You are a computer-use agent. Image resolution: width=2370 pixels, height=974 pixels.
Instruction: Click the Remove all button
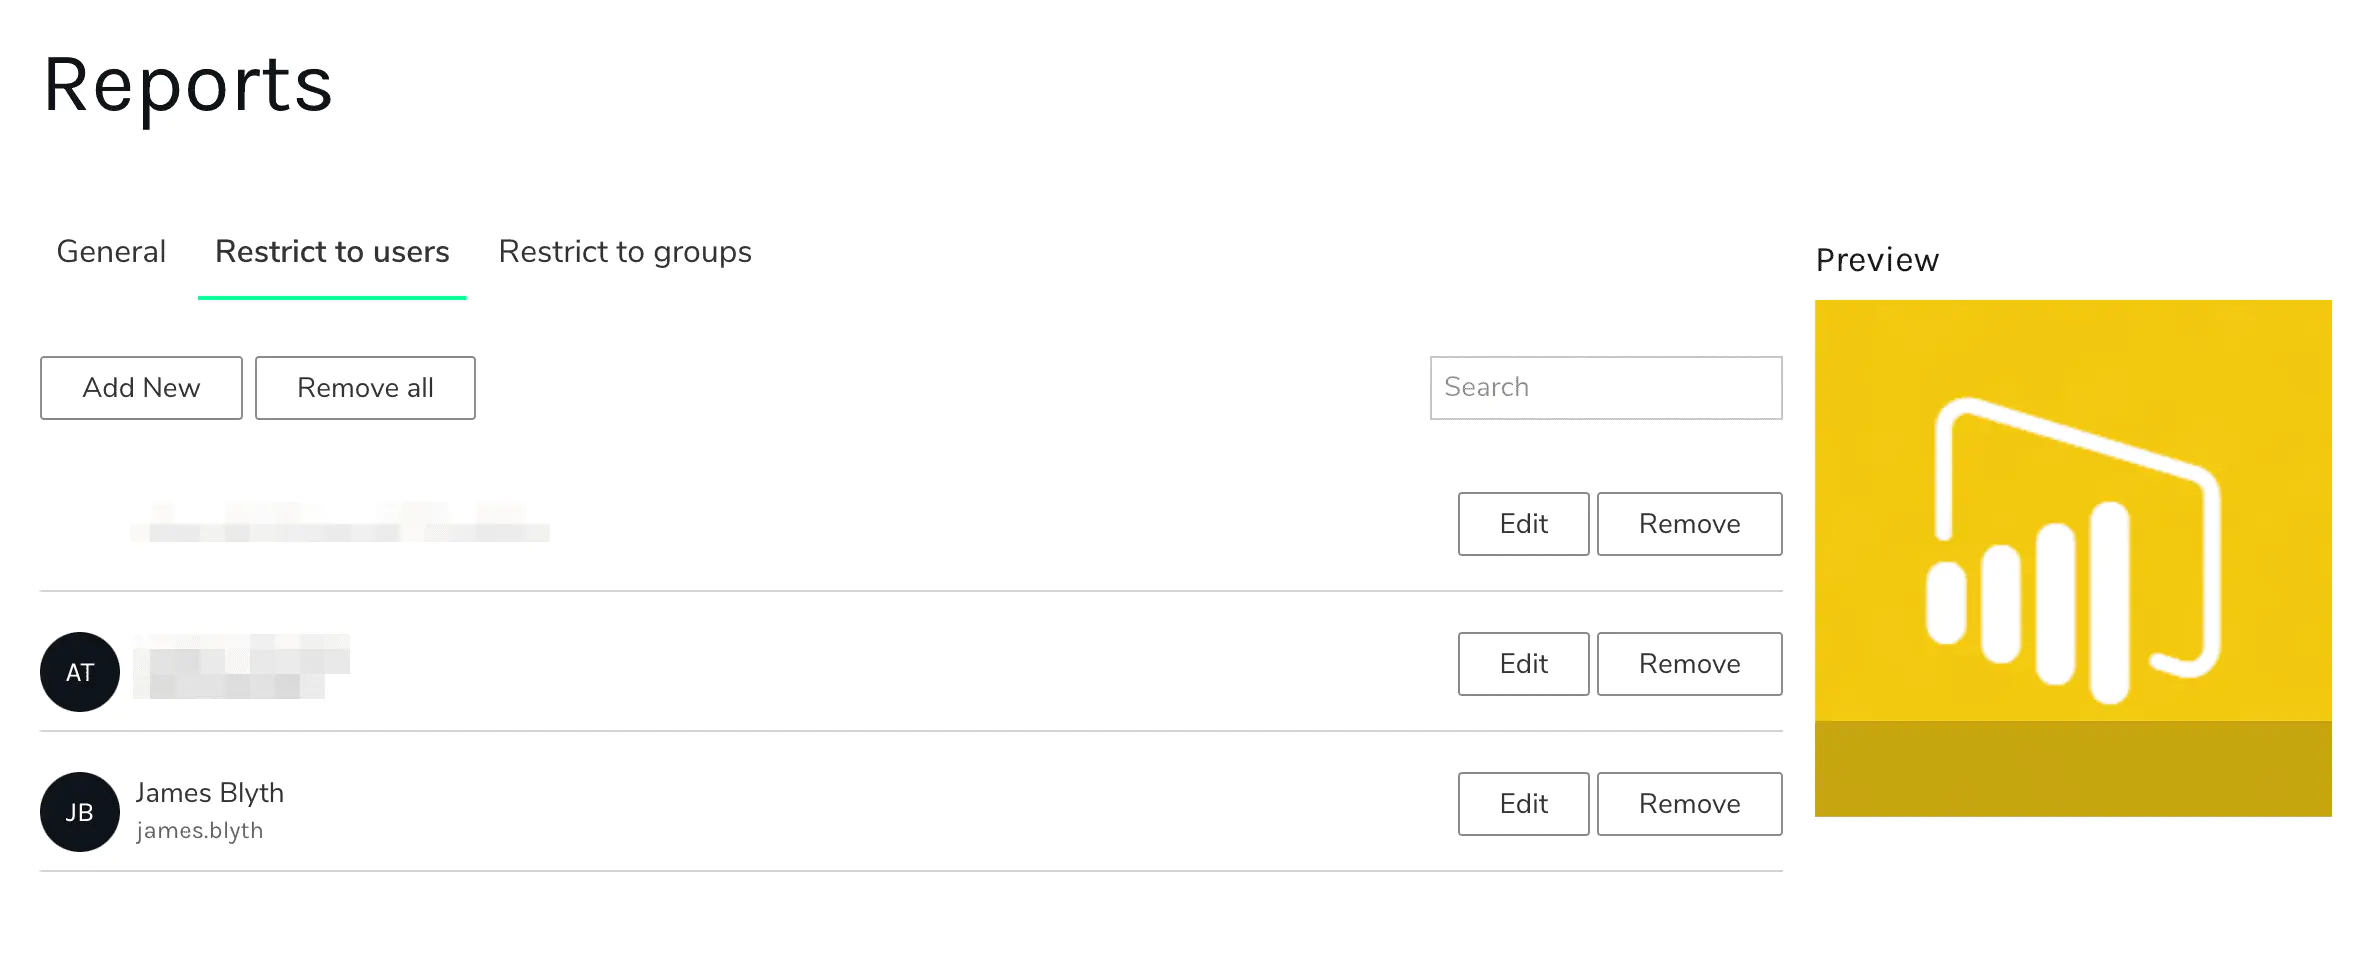(x=365, y=388)
